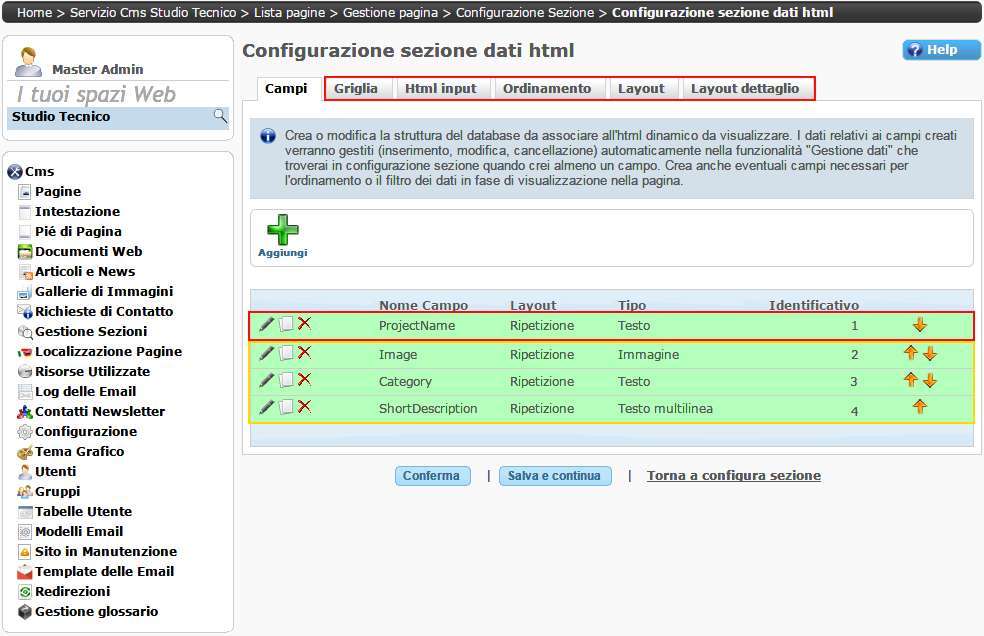Screen dimensions: 984x636
Task: Select the Layout dettaglio tab
Action: click(745, 89)
